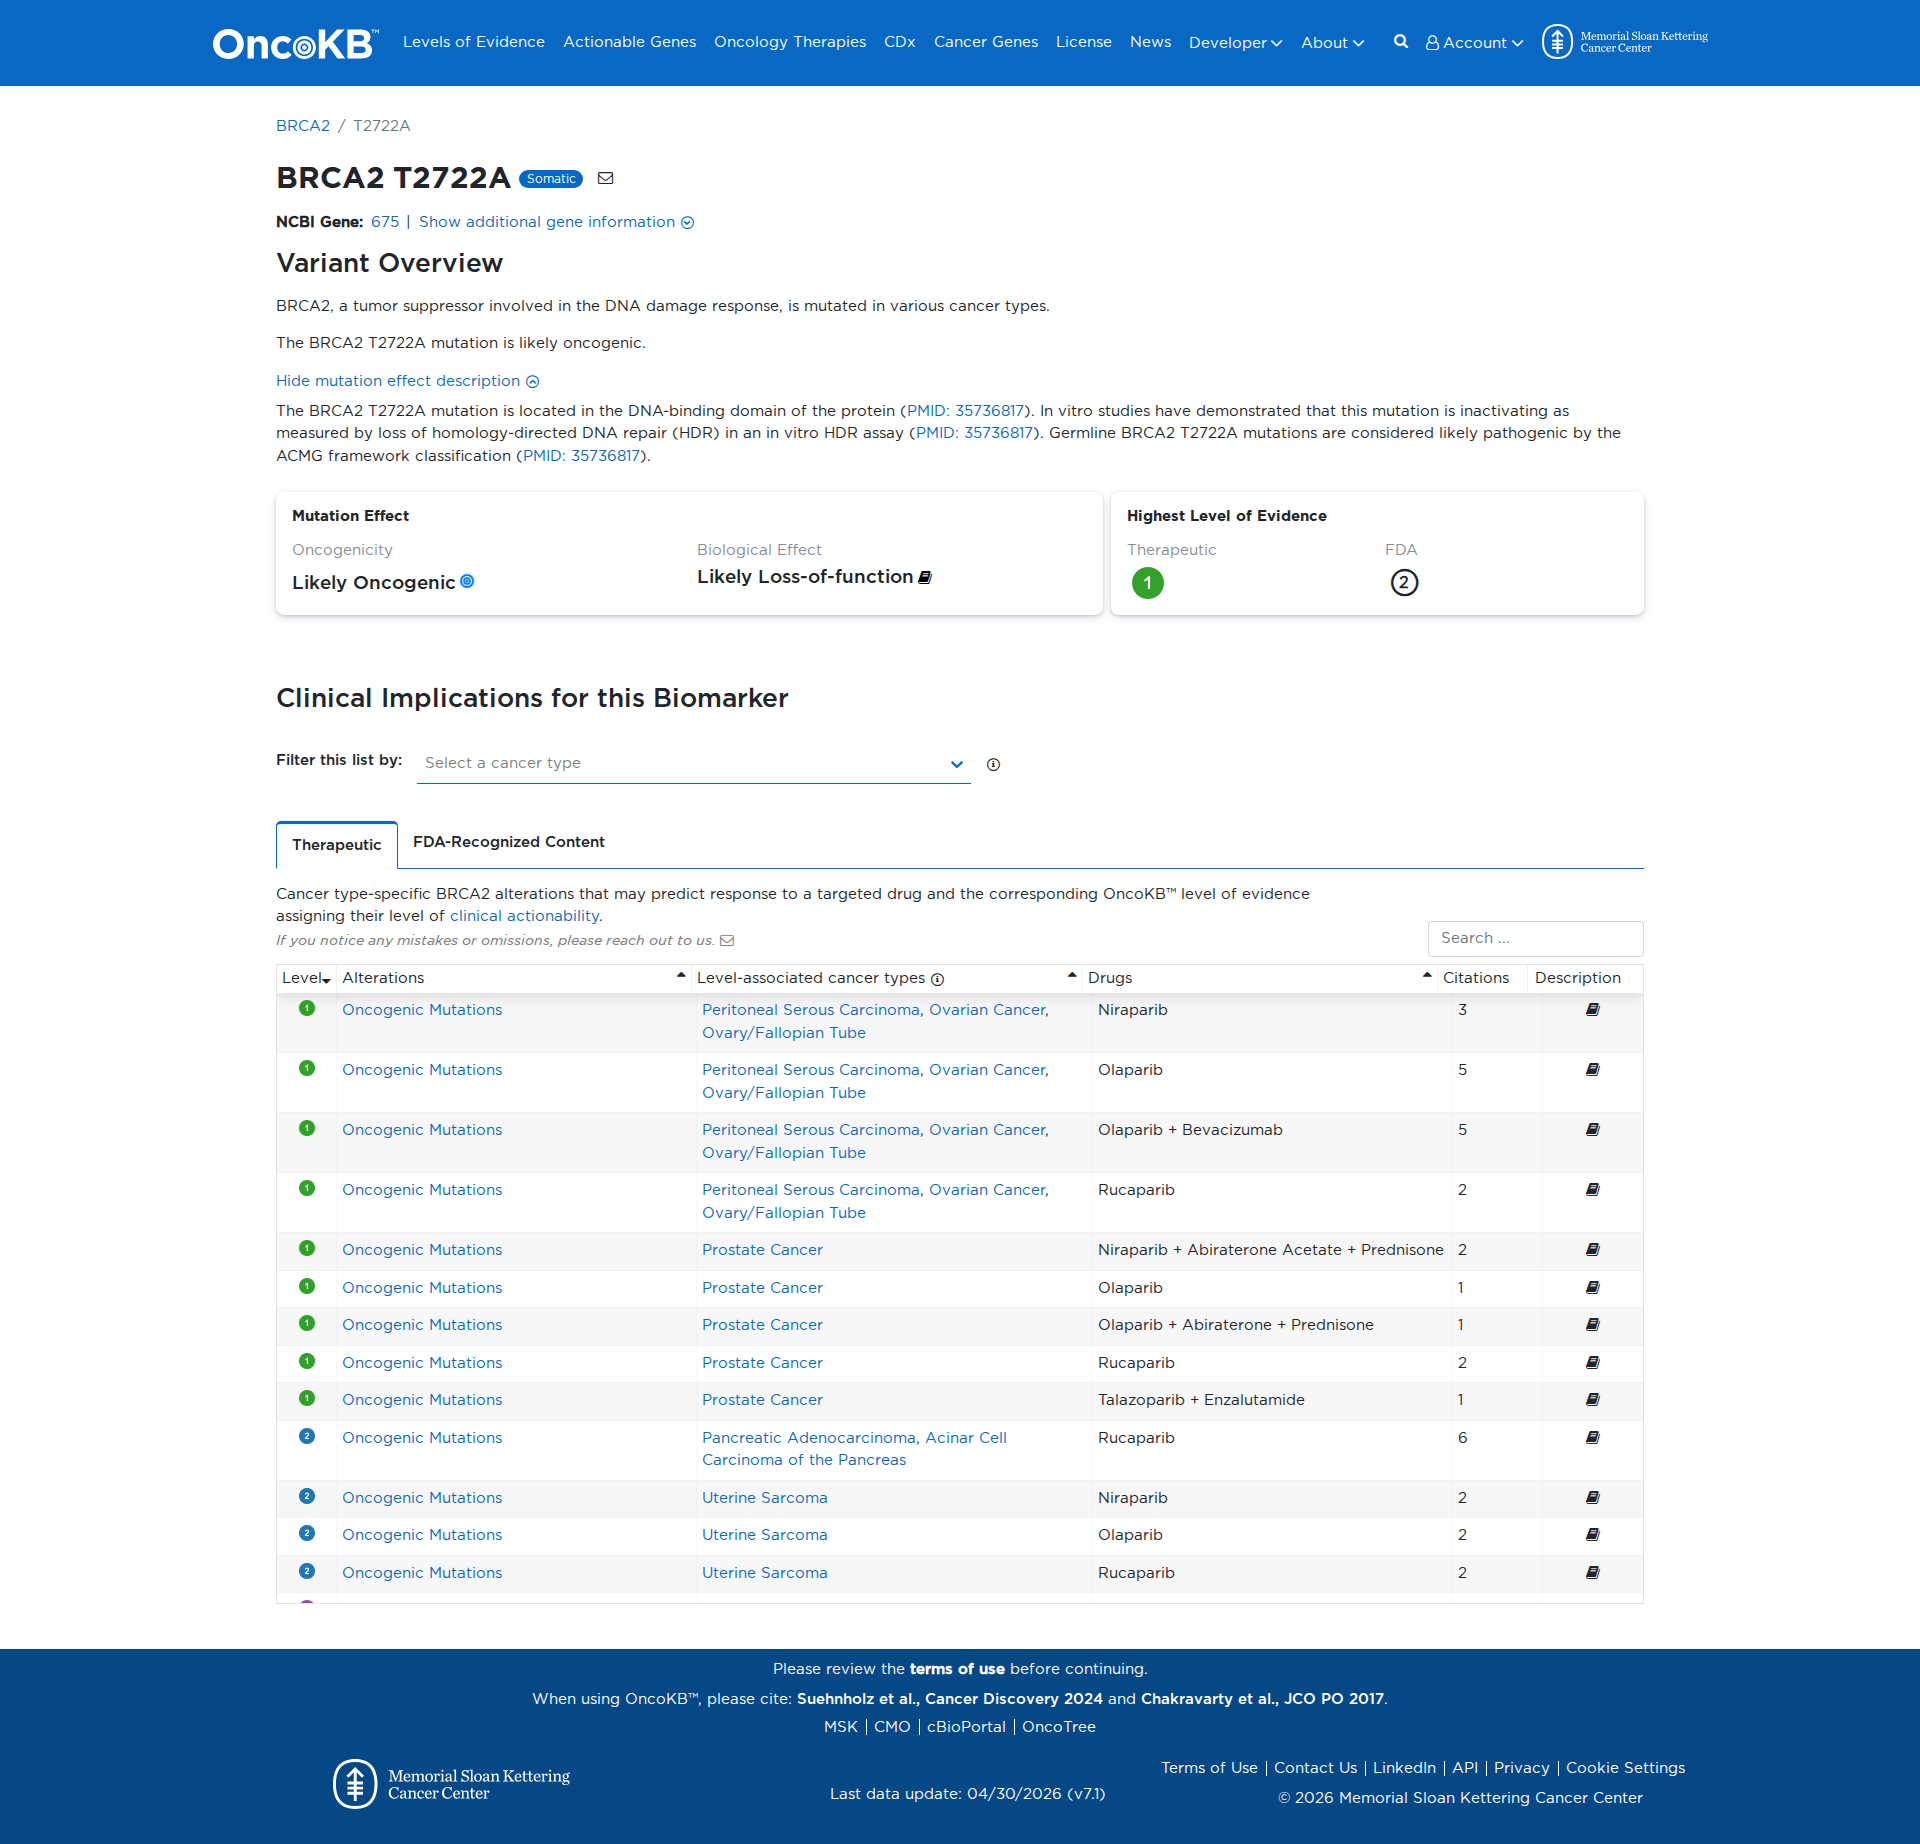Open the Account dropdown menu

[1474, 42]
